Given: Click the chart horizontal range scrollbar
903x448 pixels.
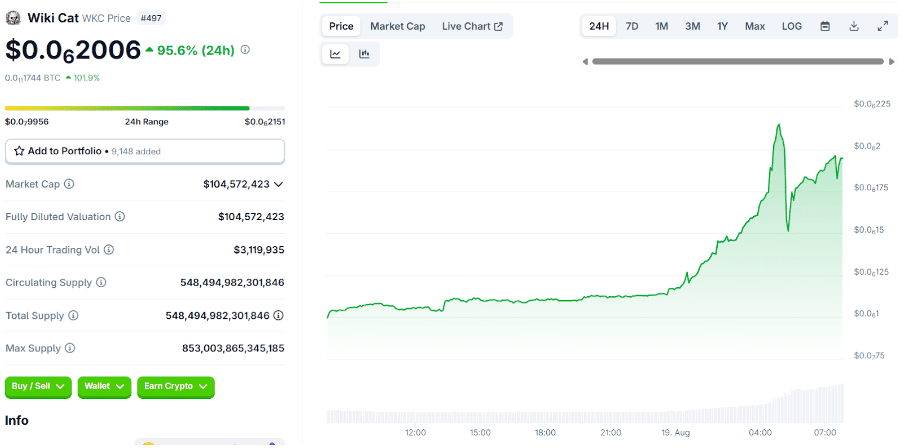Looking at the screenshot, I should coord(738,61).
